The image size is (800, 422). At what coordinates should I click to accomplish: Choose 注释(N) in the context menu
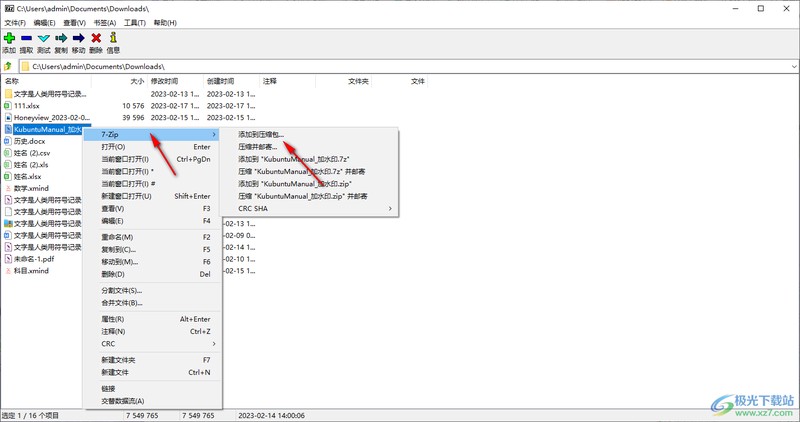153,331
